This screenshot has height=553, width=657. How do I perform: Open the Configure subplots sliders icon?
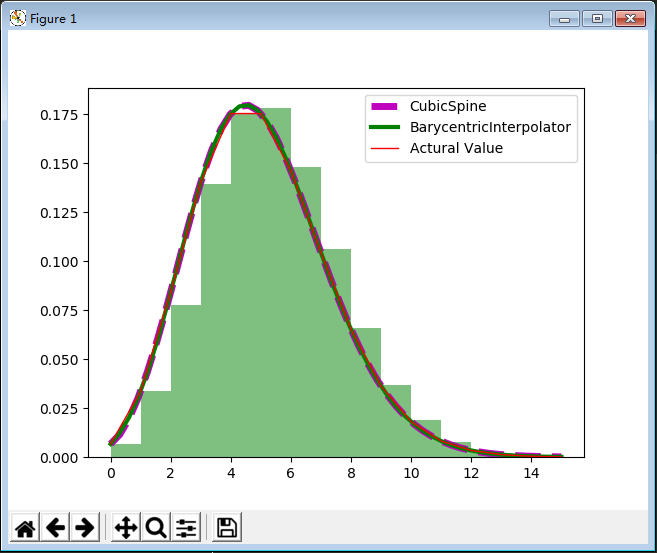click(x=186, y=527)
